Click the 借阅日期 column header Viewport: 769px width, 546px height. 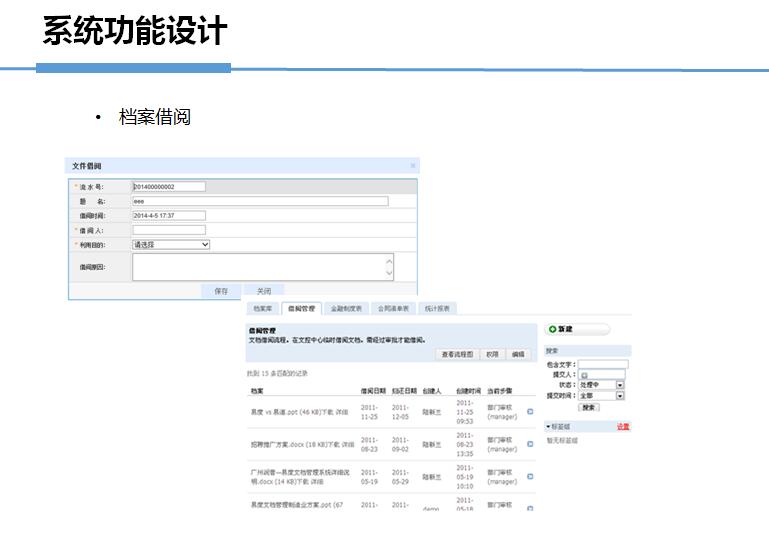tap(373, 391)
